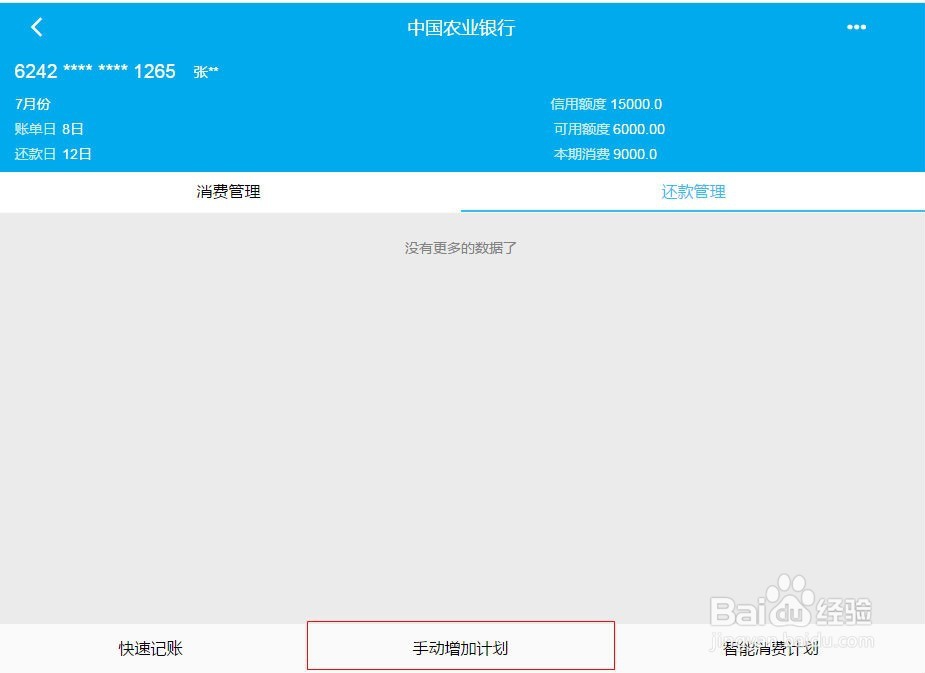Tap the 智能消费计划 button
Viewport: 925px width, 673px height.
coord(770,648)
